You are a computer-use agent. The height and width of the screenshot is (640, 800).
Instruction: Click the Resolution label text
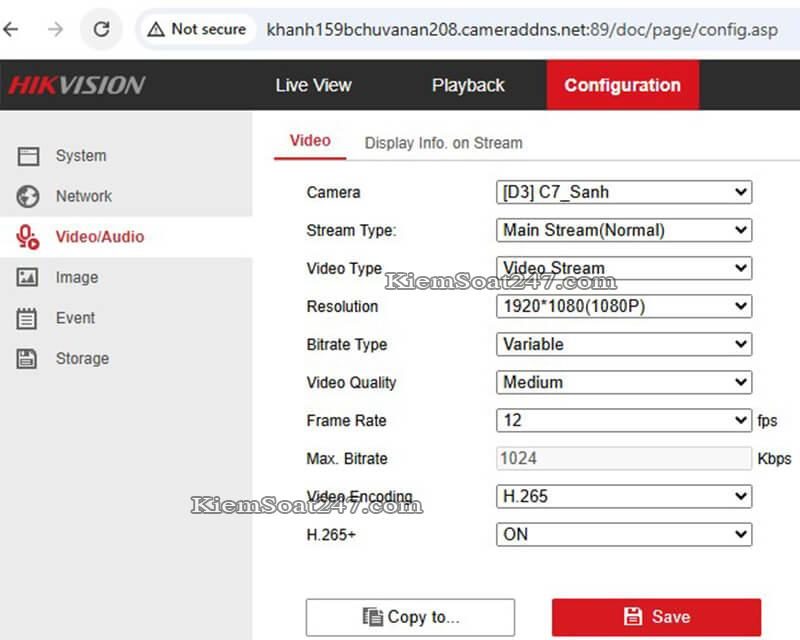pos(342,306)
